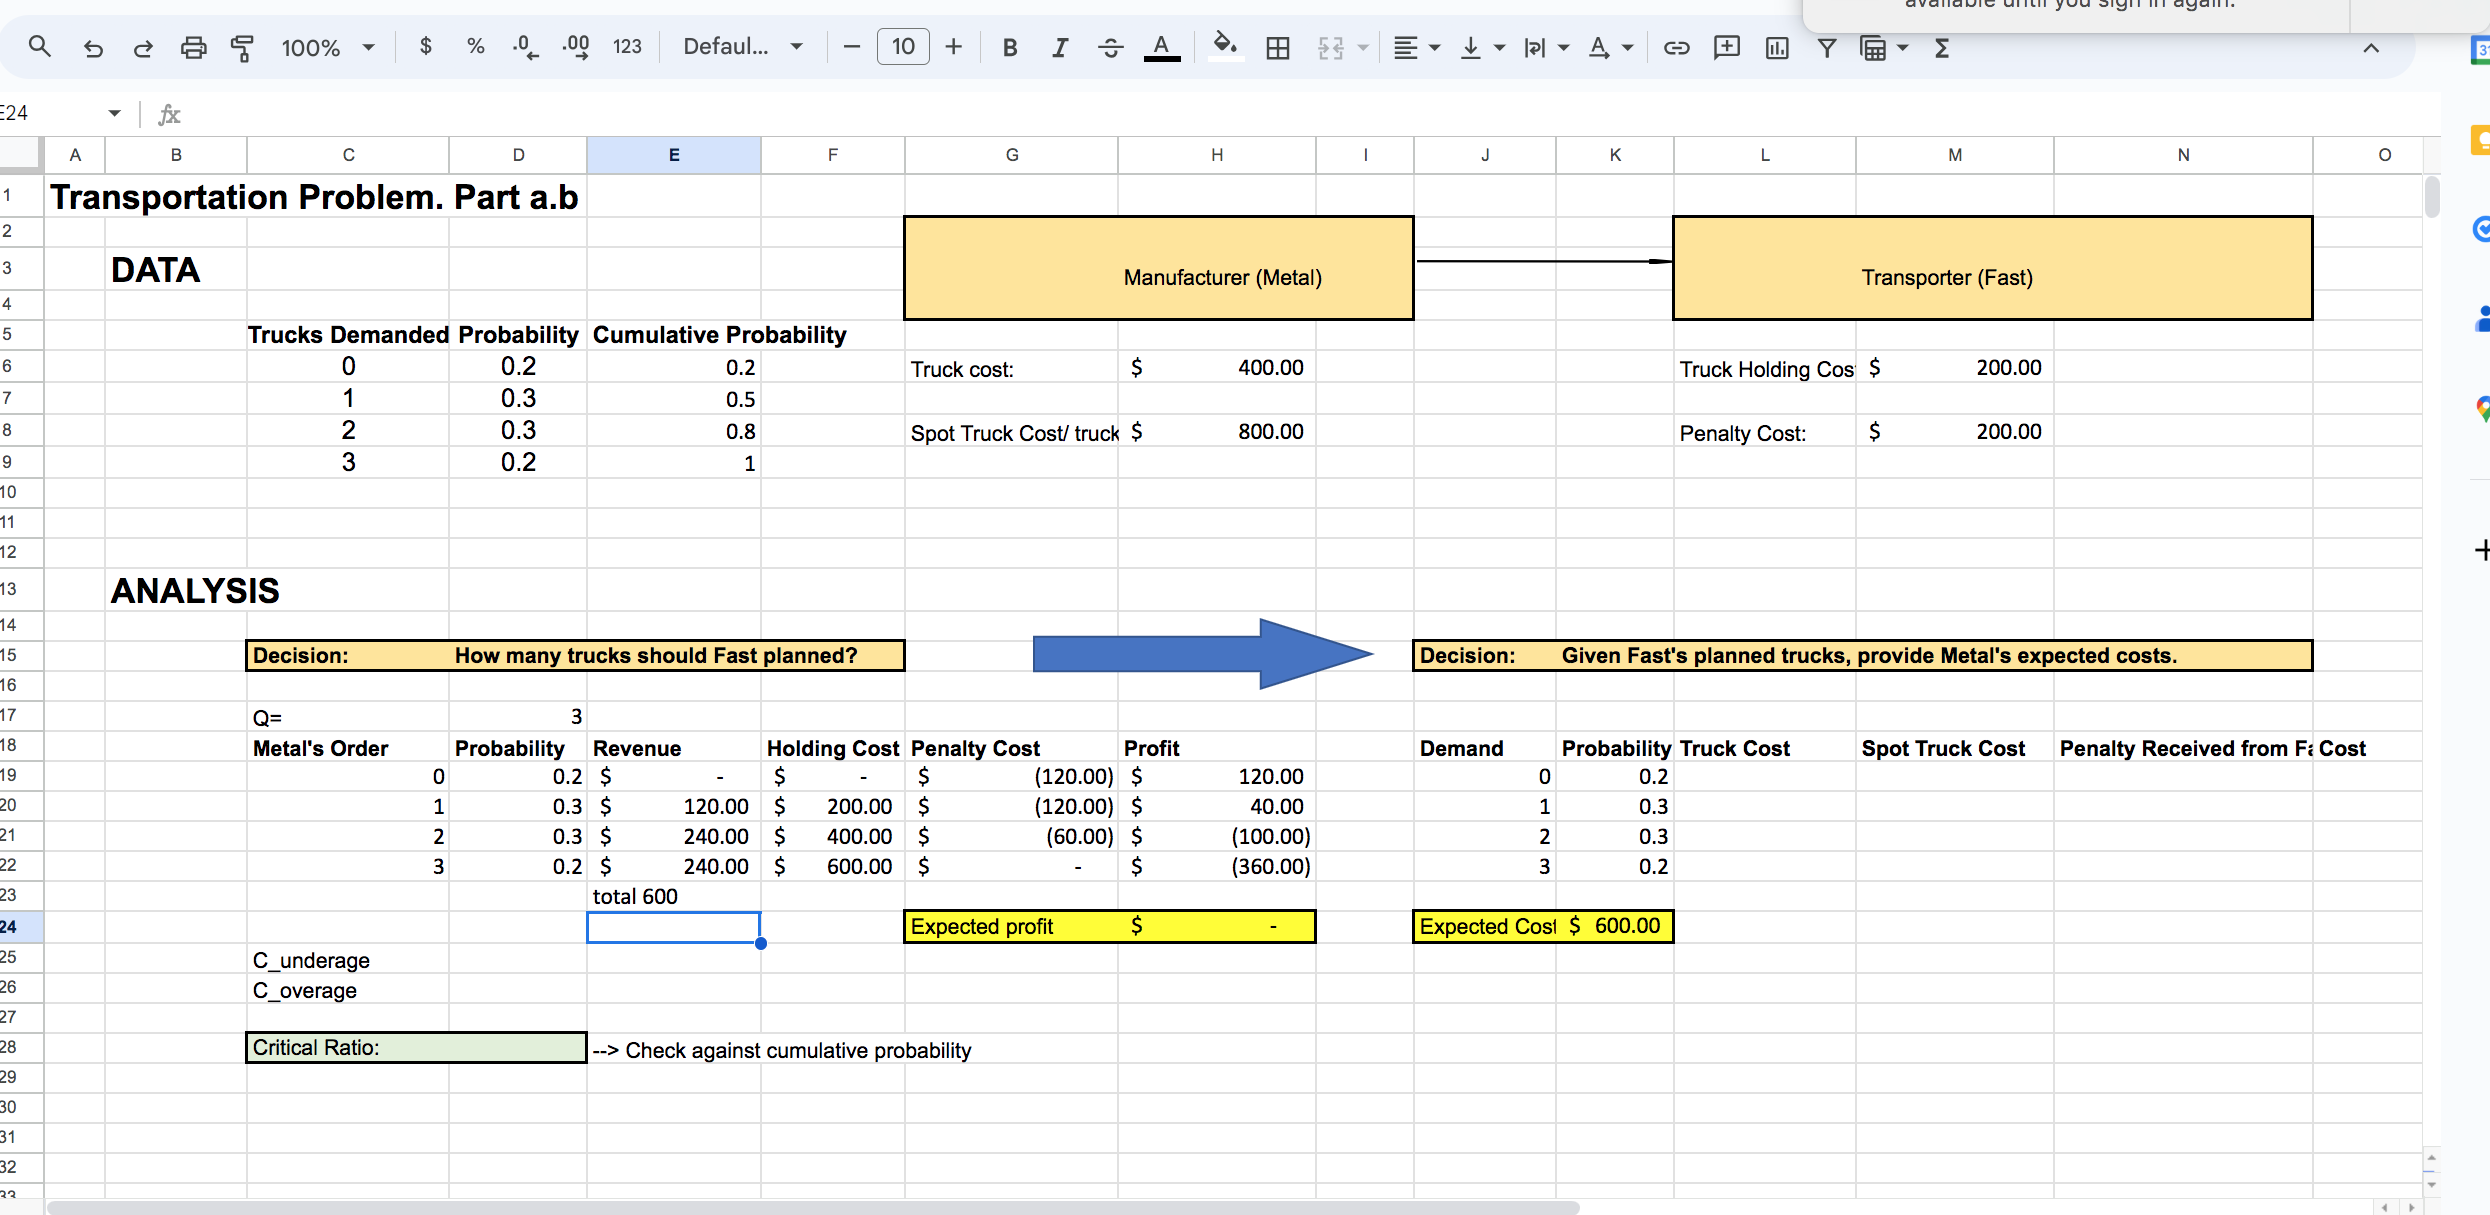Image resolution: width=2490 pixels, height=1215 pixels.
Task: Format selection as percent
Action: pos(475,47)
